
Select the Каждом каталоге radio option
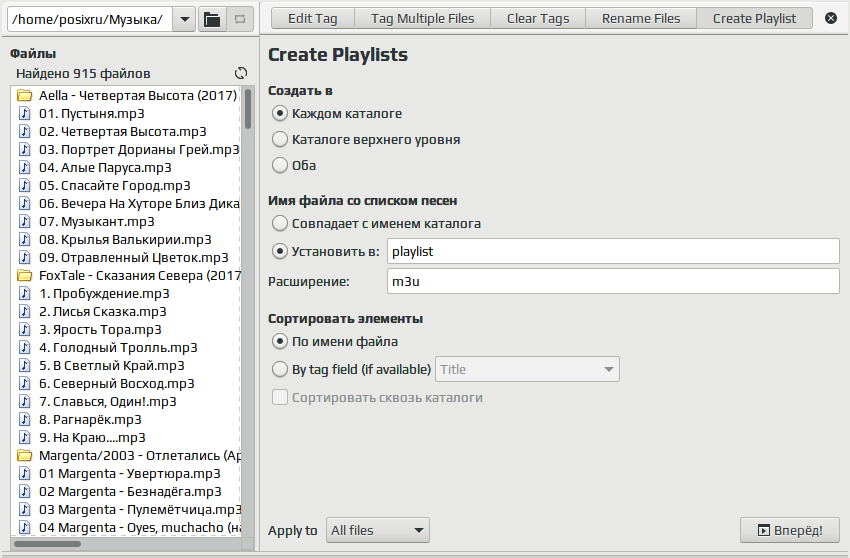280,113
